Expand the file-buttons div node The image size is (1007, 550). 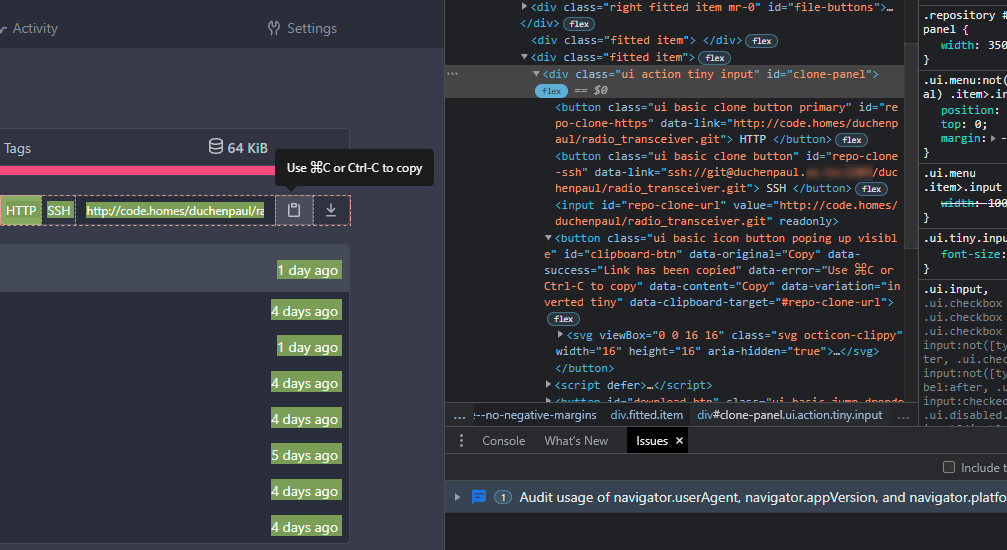click(x=524, y=6)
